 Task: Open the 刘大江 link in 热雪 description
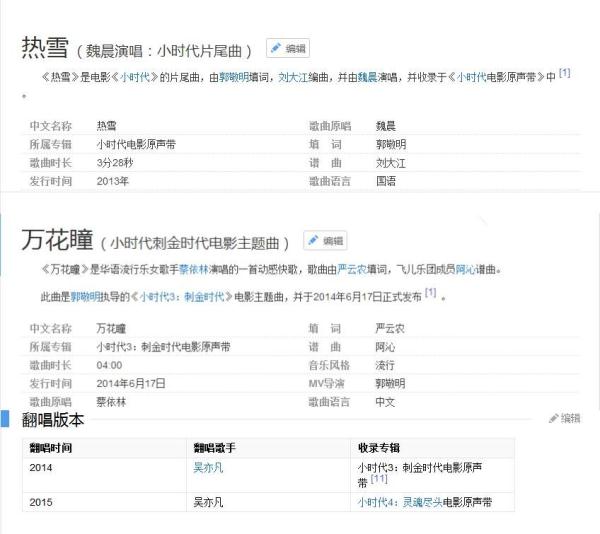(293, 77)
